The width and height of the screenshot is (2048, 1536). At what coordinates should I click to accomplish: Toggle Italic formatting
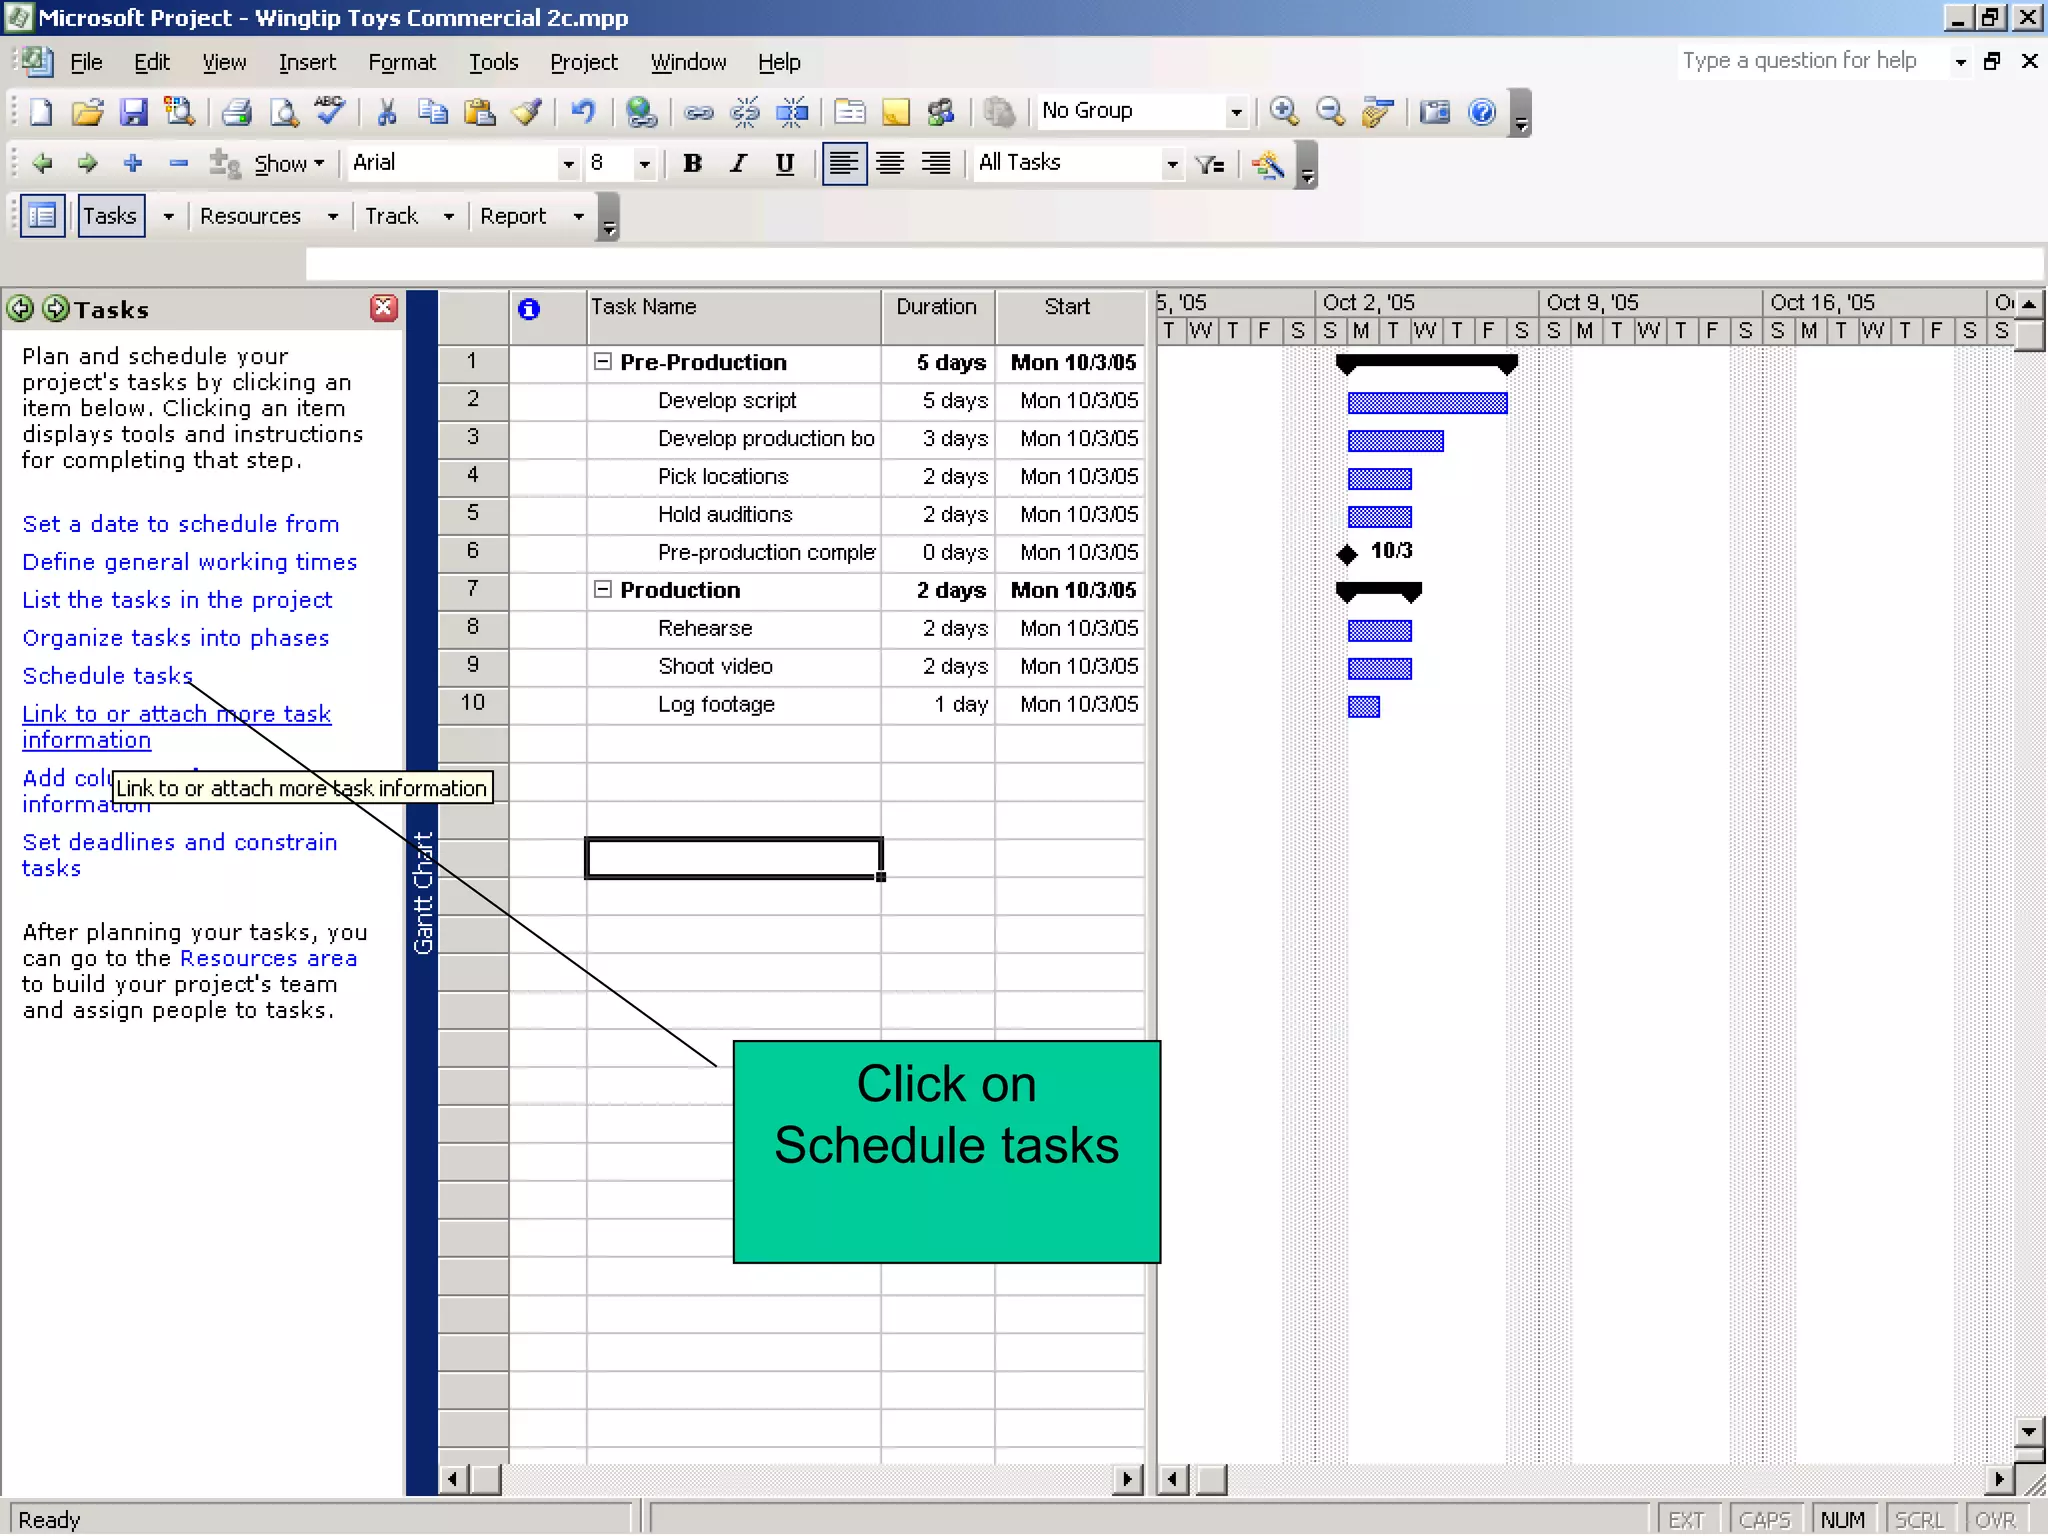click(x=739, y=164)
